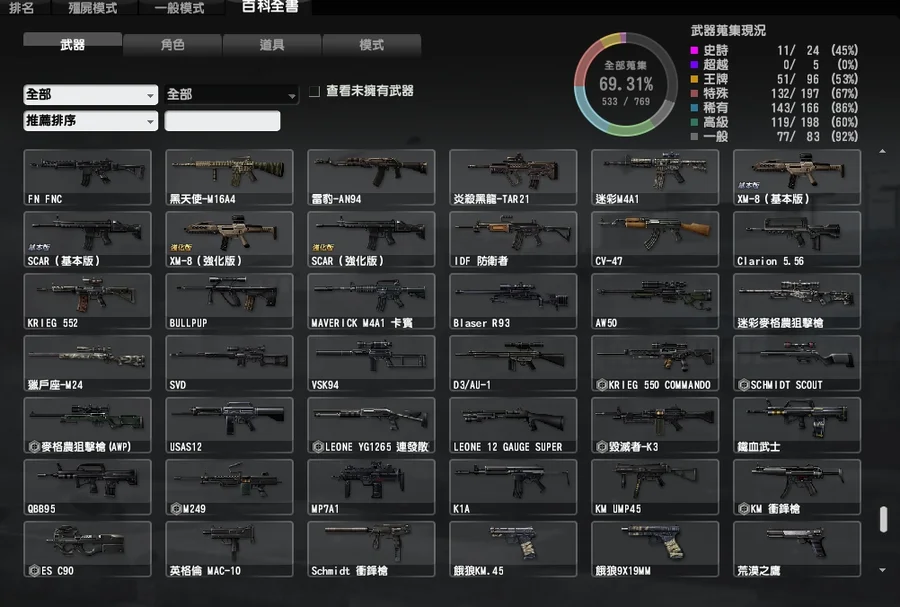
Task: Open the 排名 top tab
Action: [22, 8]
